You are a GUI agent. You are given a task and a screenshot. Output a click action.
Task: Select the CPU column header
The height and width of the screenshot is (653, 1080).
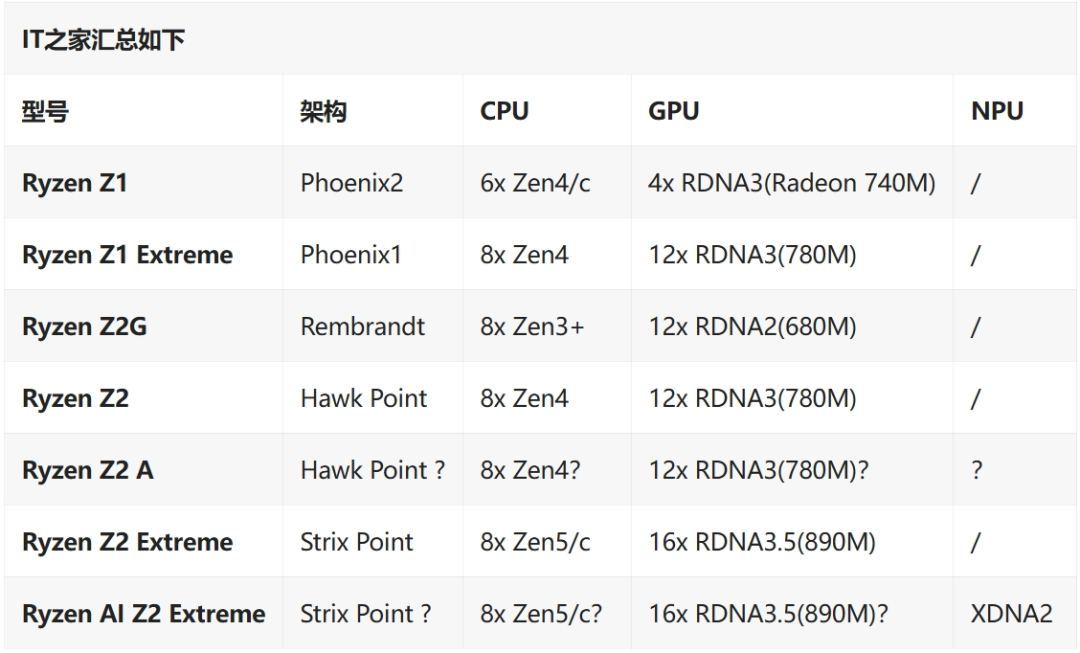point(504,111)
